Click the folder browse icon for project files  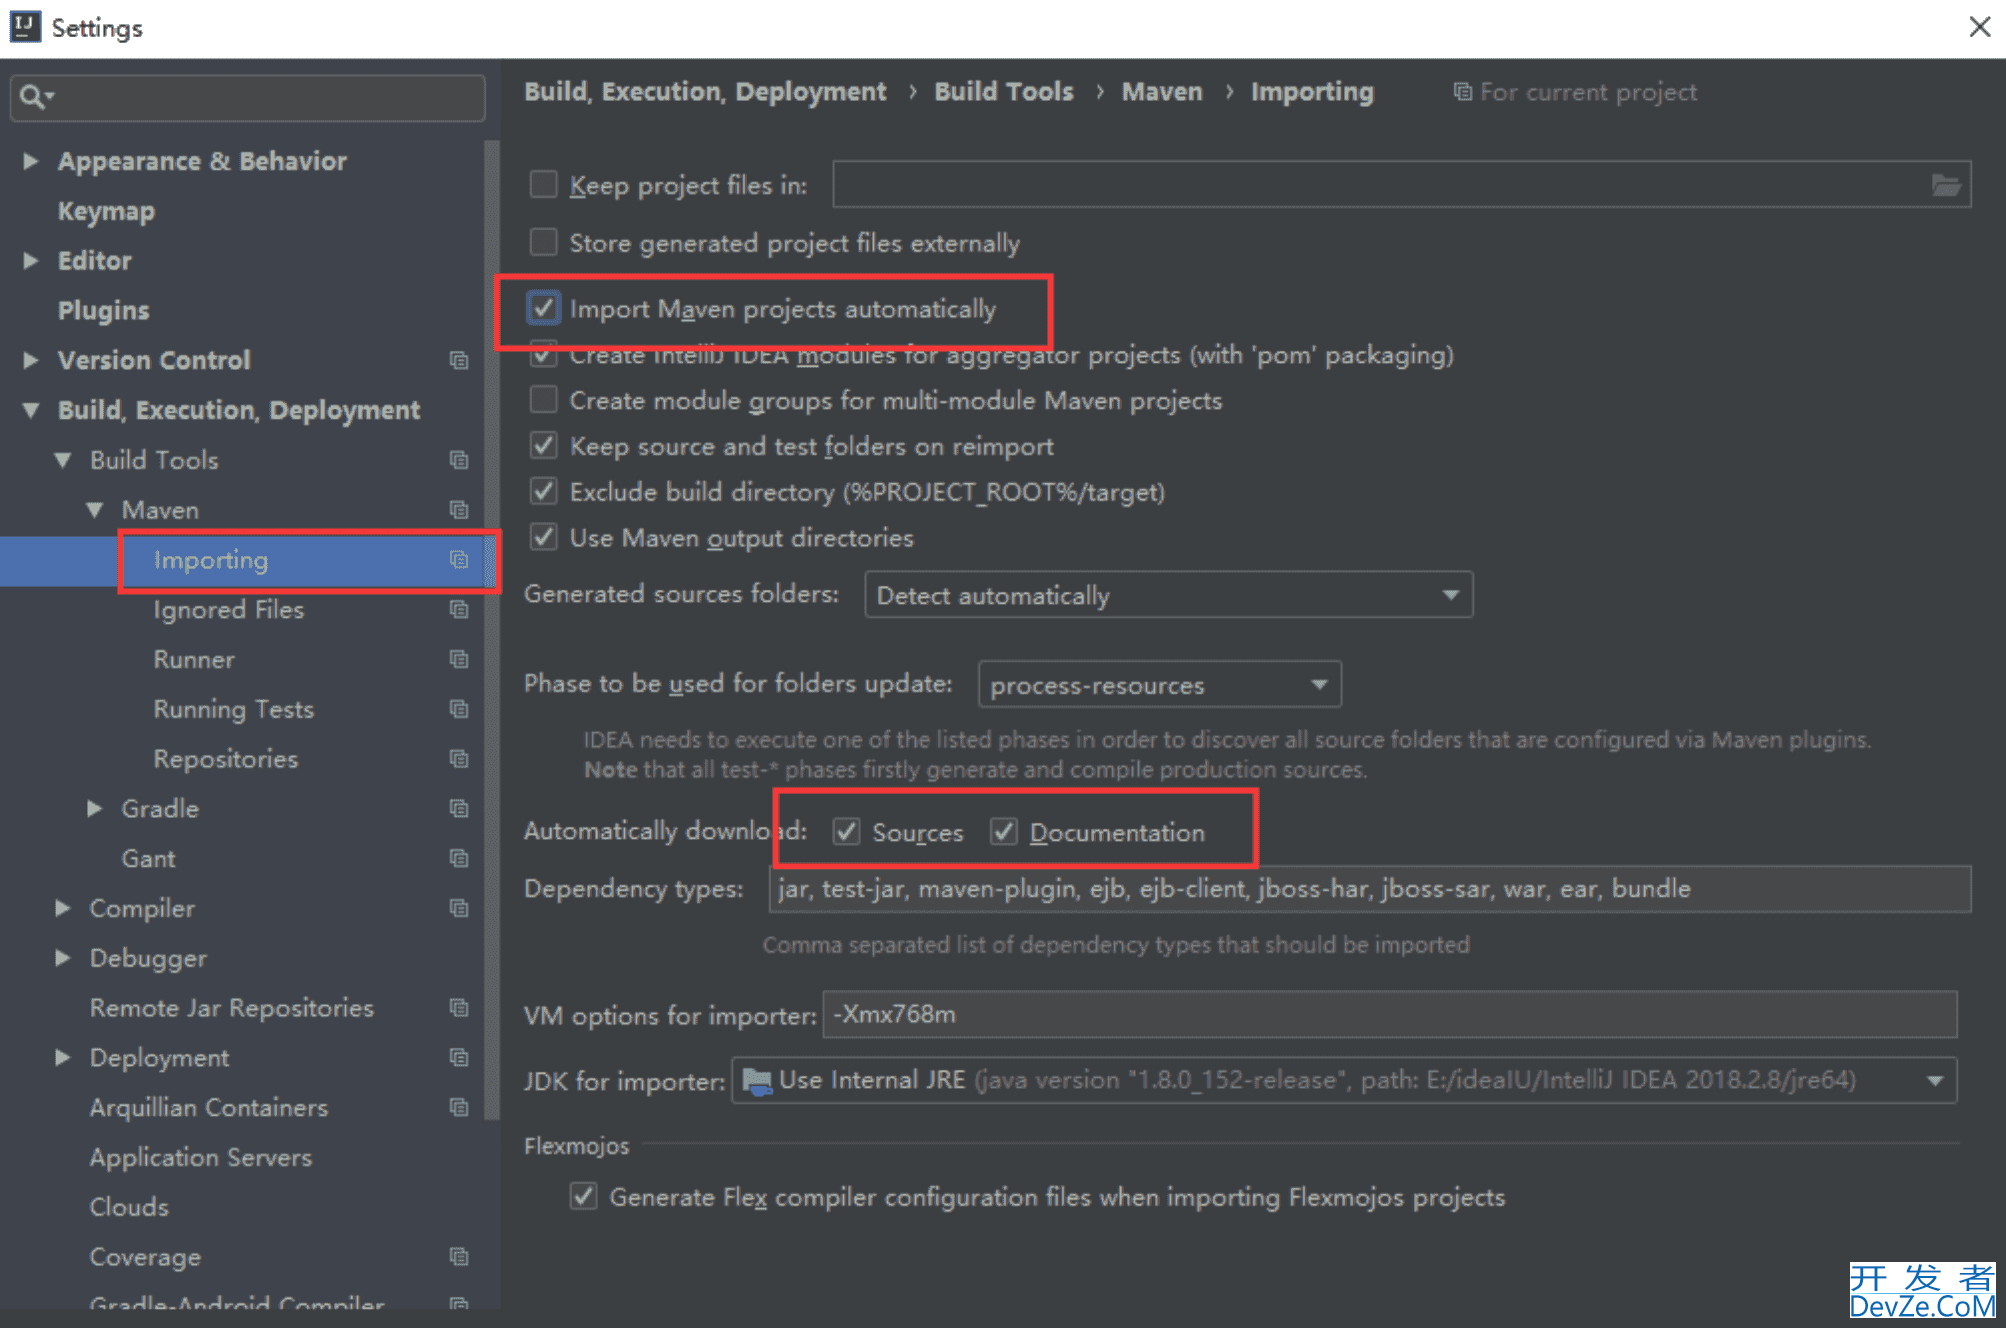[1945, 185]
